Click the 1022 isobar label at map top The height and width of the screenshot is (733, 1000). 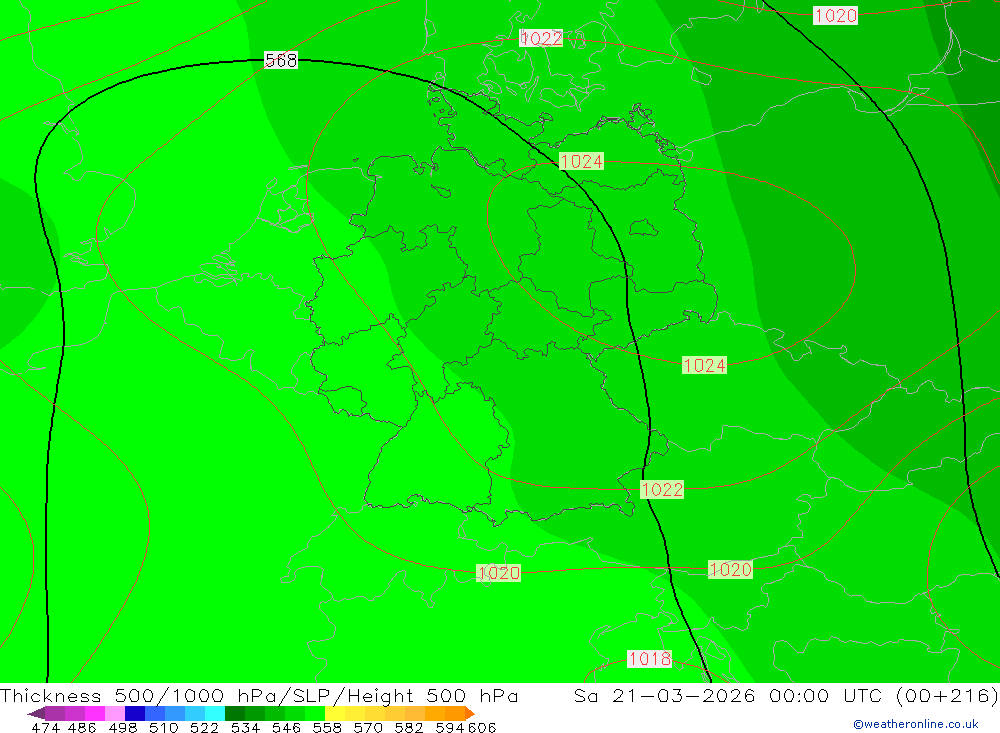tap(541, 38)
